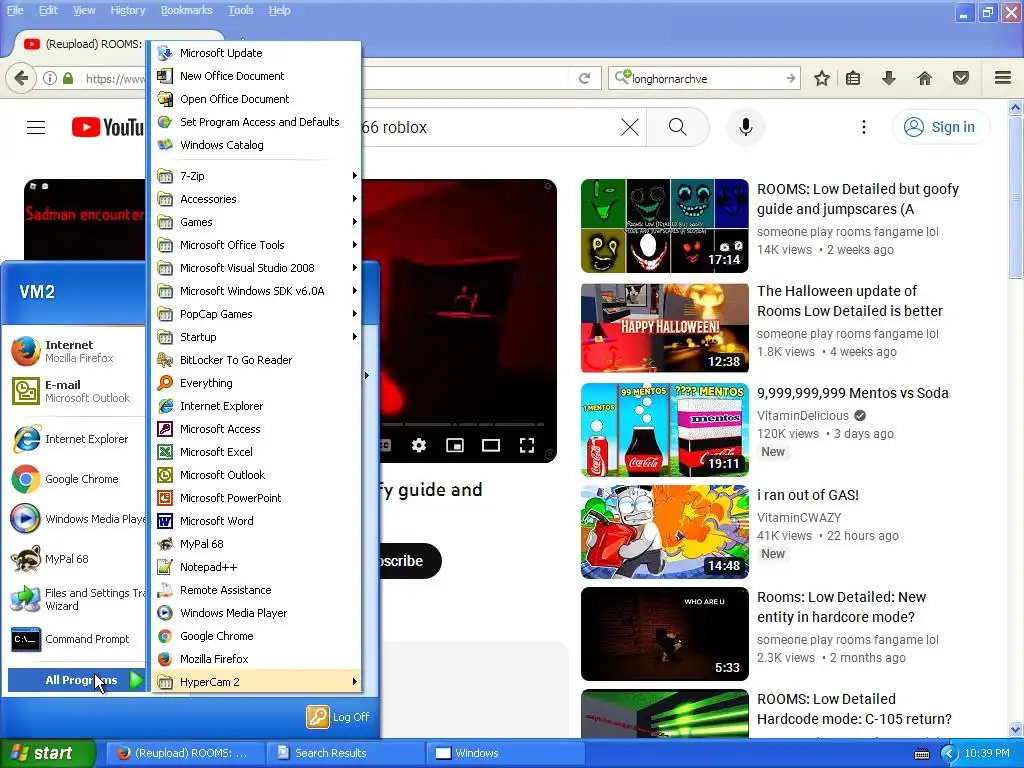Click All Programs button
The height and width of the screenshot is (768, 1024).
pos(76,680)
